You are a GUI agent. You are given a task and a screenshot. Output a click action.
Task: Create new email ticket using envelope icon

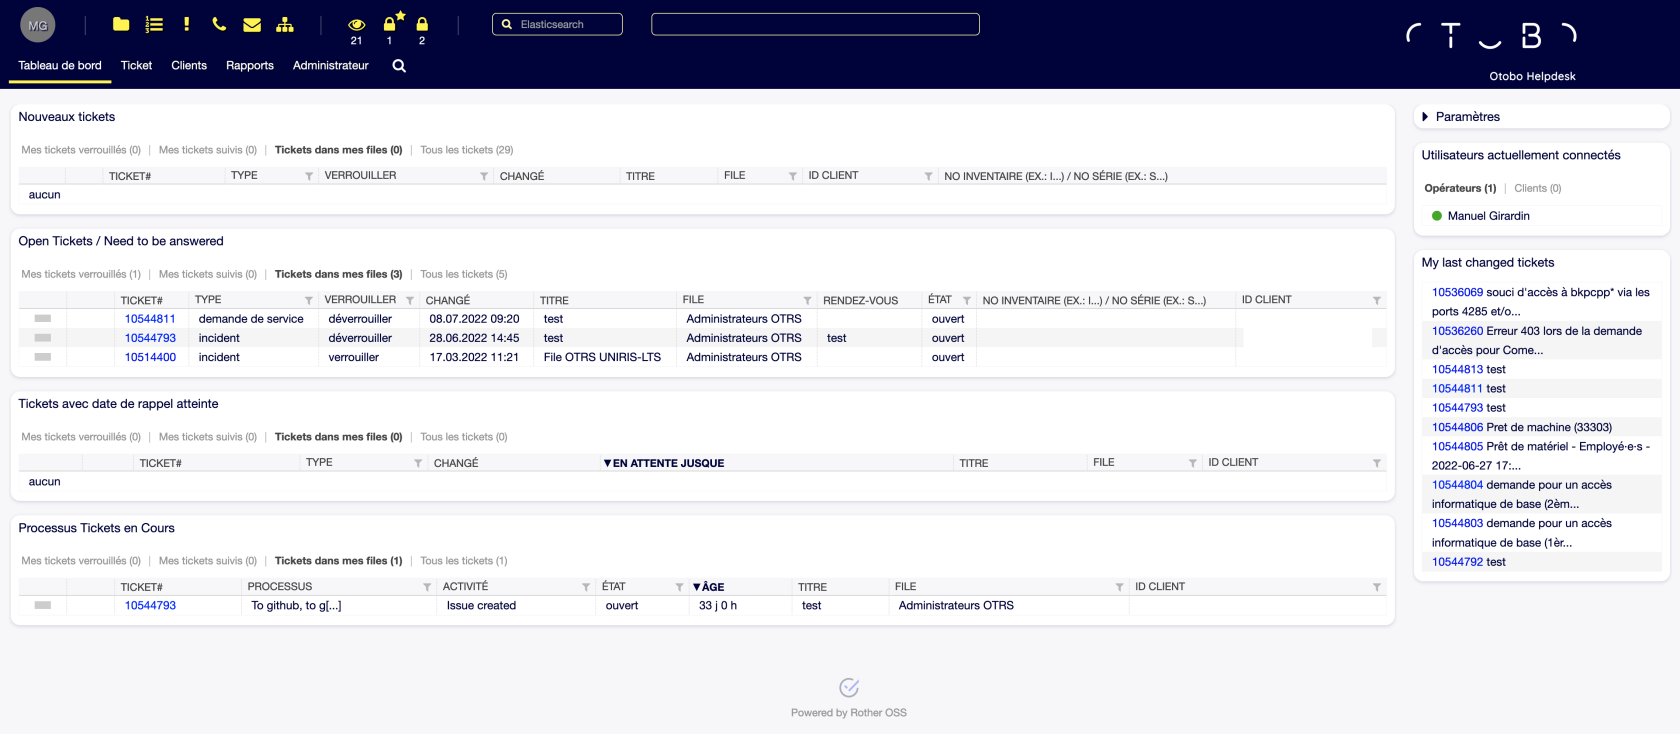pyautogui.click(x=252, y=24)
